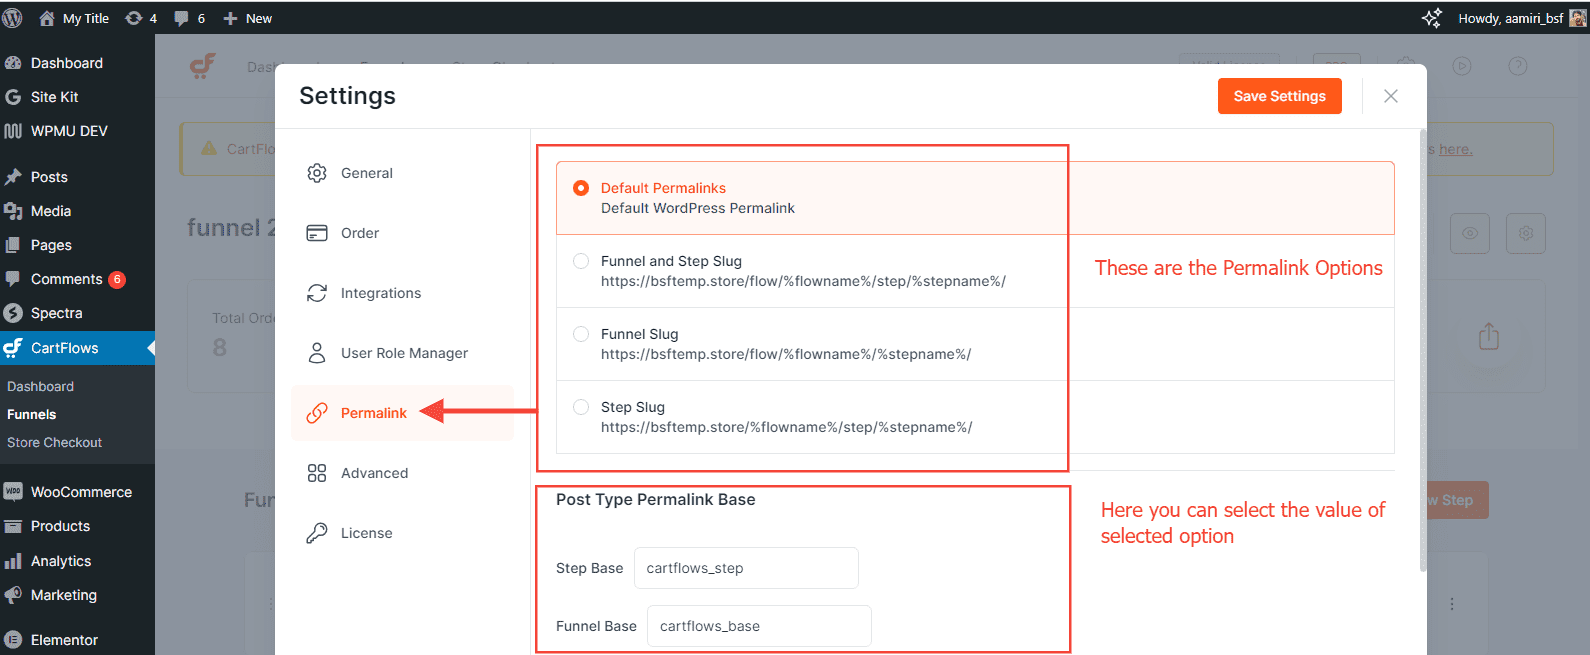Open the updates icon in admin bar
This screenshot has height=655, width=1590.
[x=134, y=18]
